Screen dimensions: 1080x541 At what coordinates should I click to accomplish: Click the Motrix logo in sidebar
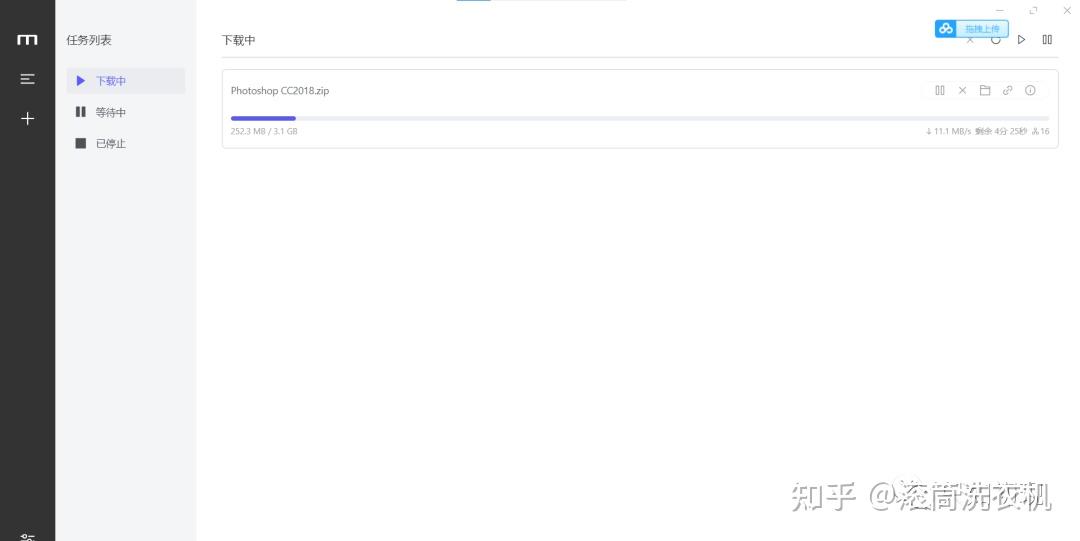coord(27,40)
